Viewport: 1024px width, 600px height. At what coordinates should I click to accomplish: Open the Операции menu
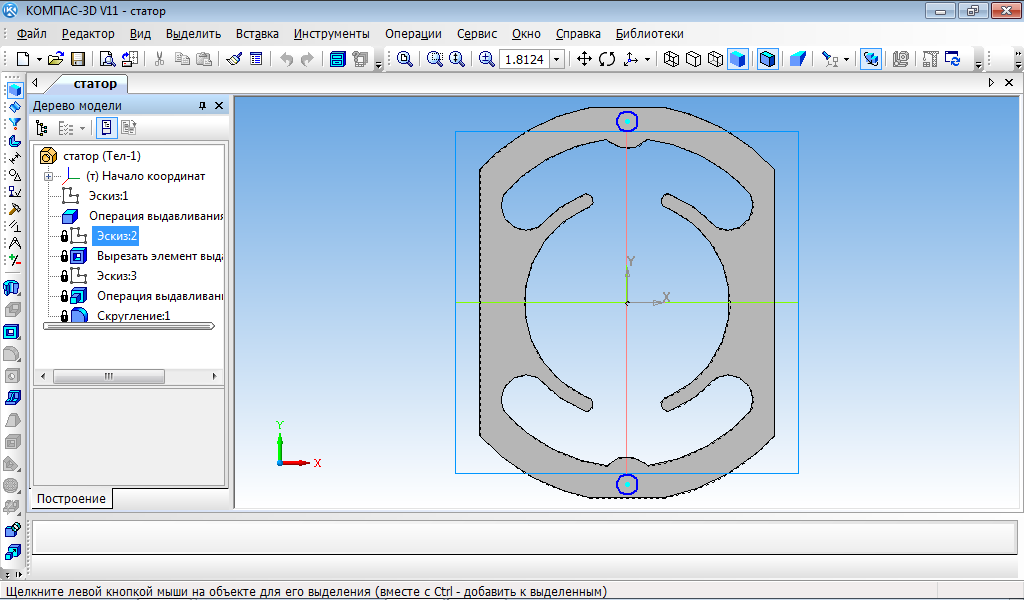(x=413, y=33)
